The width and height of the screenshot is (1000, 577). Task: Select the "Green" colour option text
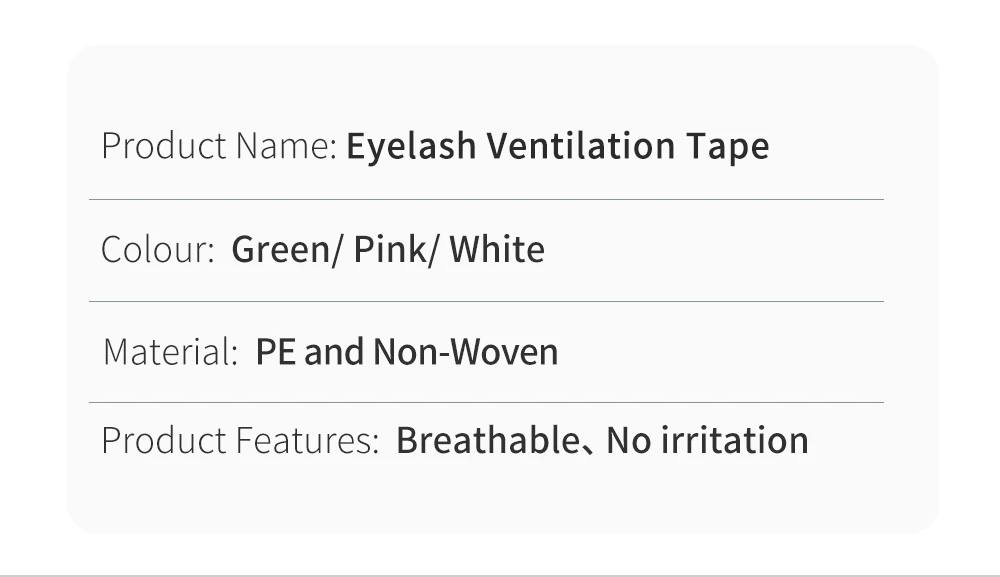pos(281,249)
